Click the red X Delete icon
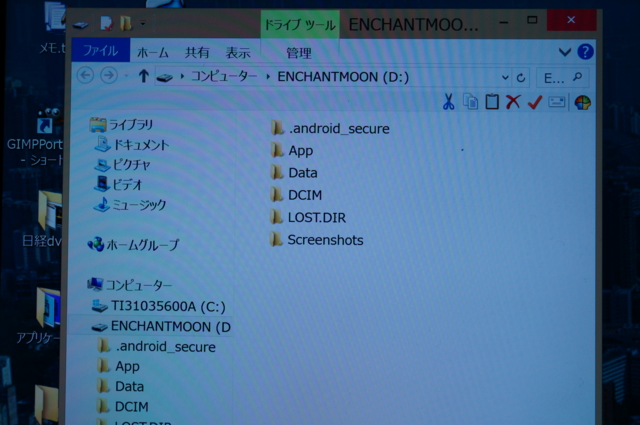This screenshot has width=640, height=425. coord(513,102)
